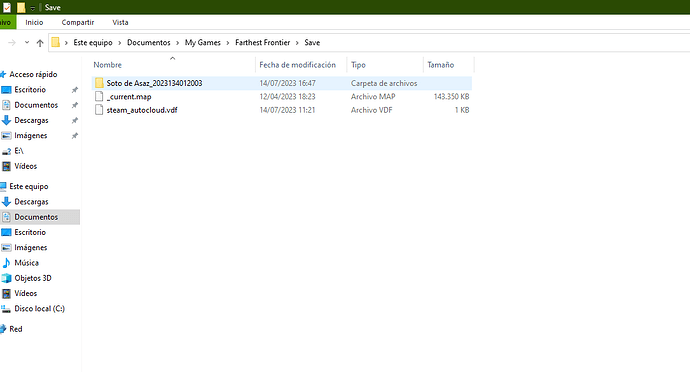Click the properties checkmark icon in title bar
This screenshot has width=690, height=372.
pos(7,7)
